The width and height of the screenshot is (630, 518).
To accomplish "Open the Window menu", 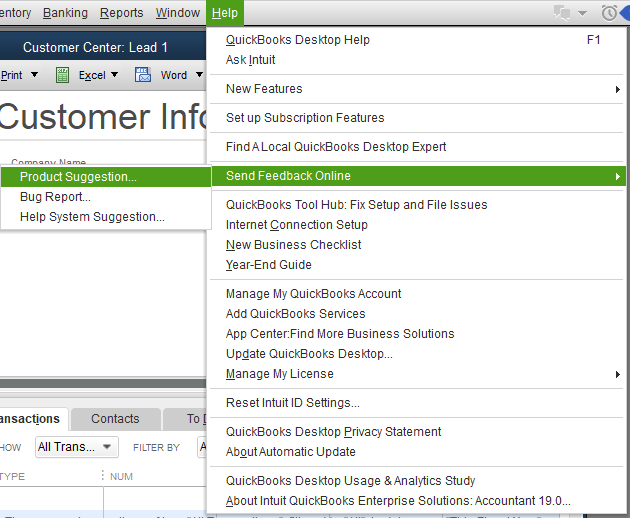I will [x=178, y=13].
